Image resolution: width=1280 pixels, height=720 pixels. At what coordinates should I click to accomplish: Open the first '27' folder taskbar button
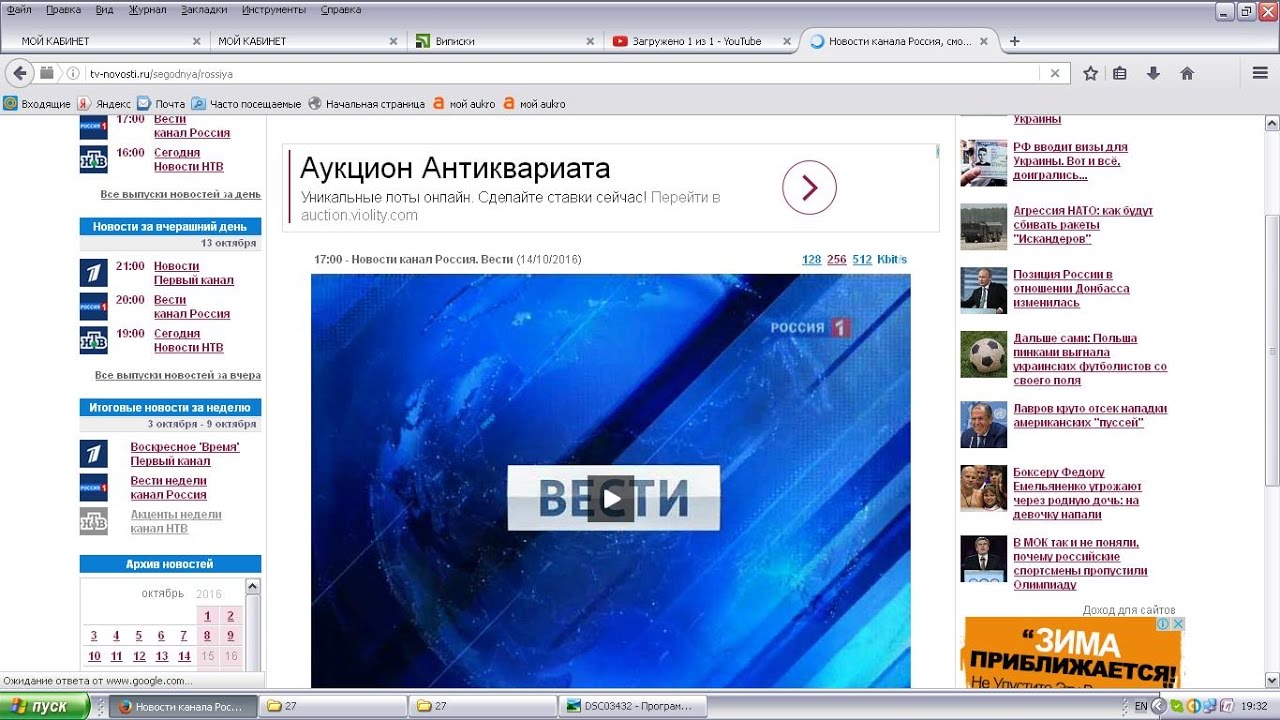(x=334, y=706)
